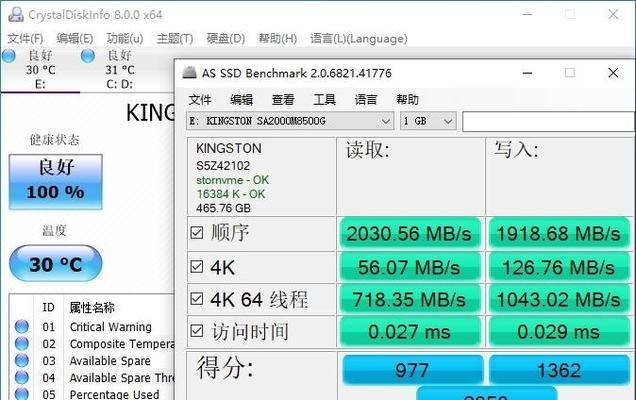Open the 1 GB test size dropdown
Screen dimensions: 636x400
click(x=428, y=121)
